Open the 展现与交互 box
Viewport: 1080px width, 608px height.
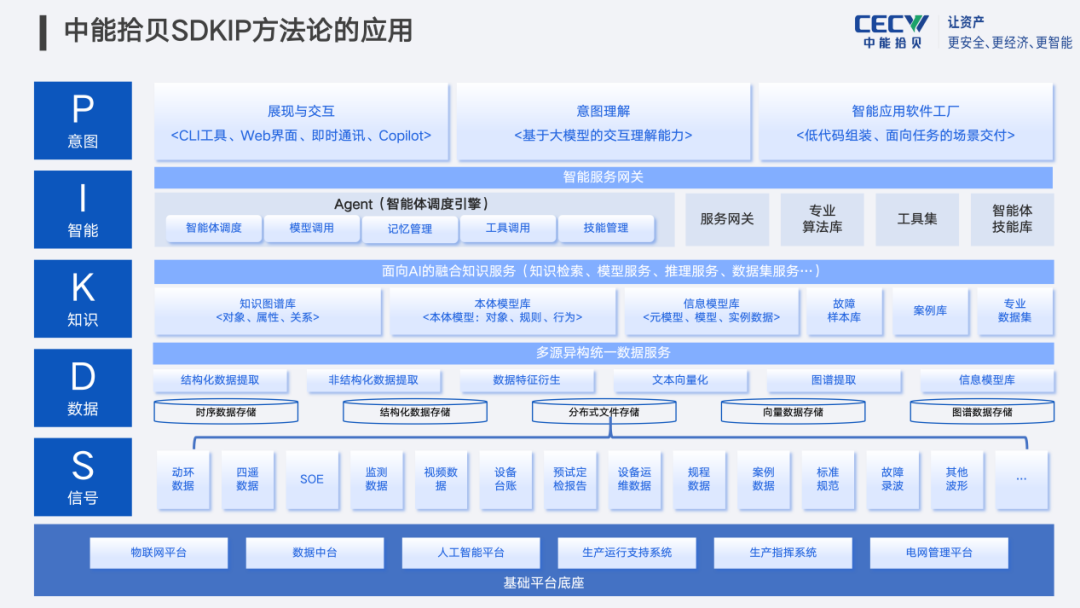coord(301,122)
